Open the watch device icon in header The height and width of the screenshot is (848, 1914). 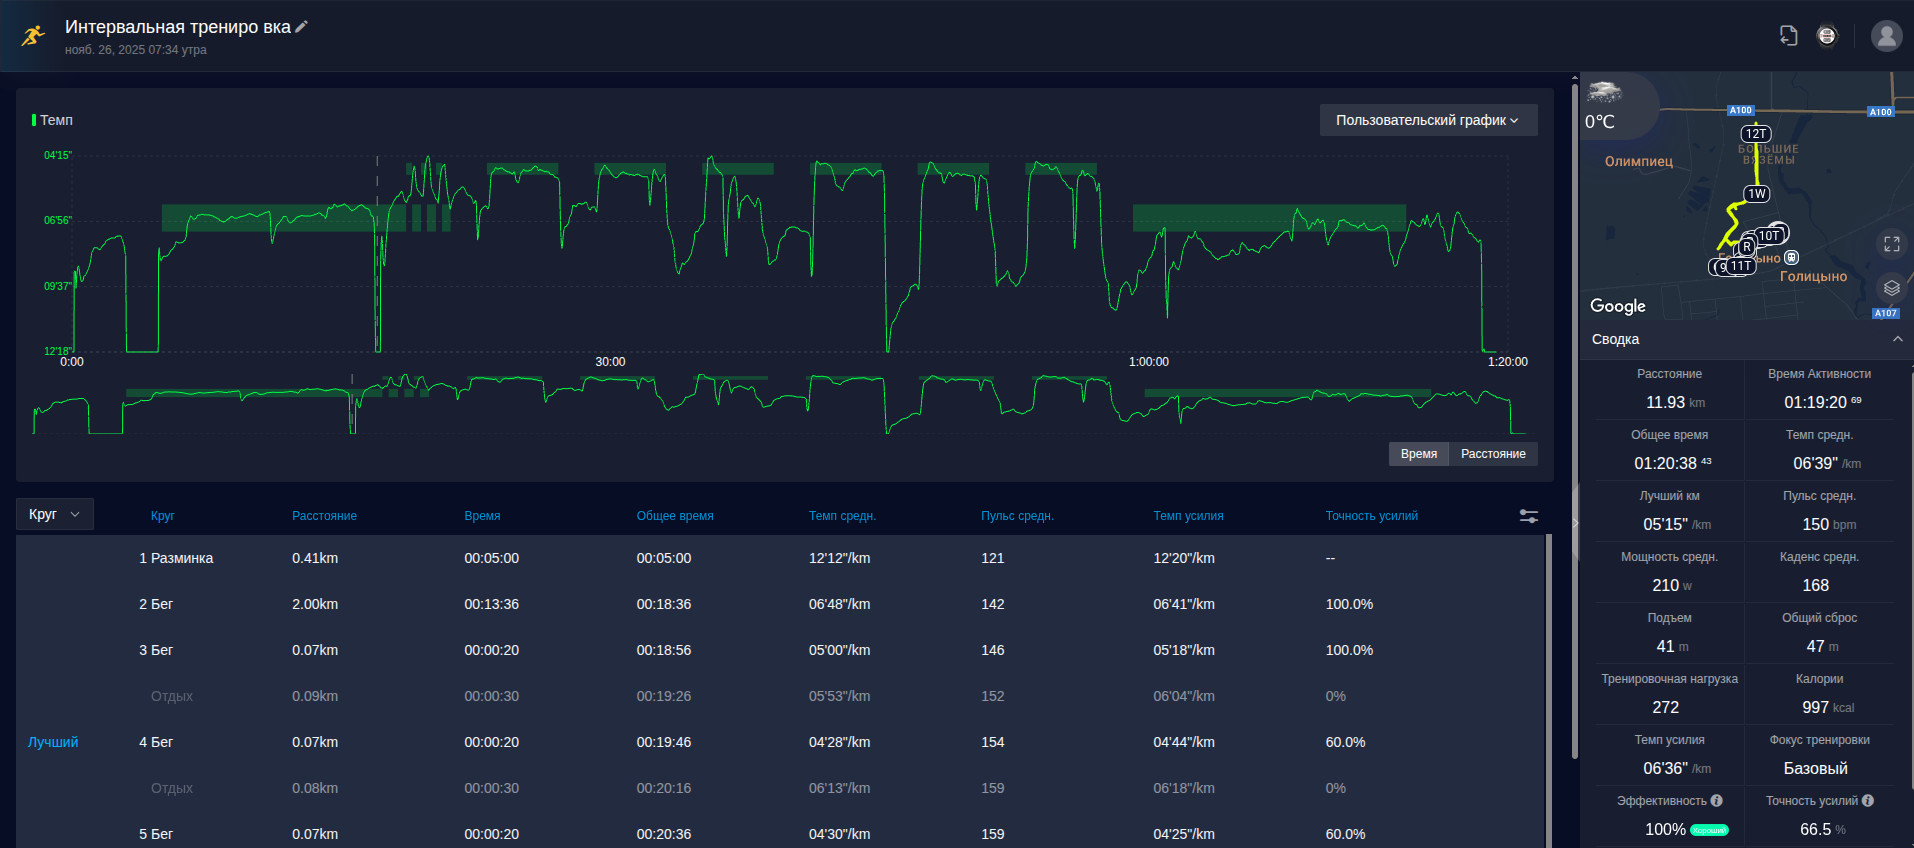pos(1827,36)
